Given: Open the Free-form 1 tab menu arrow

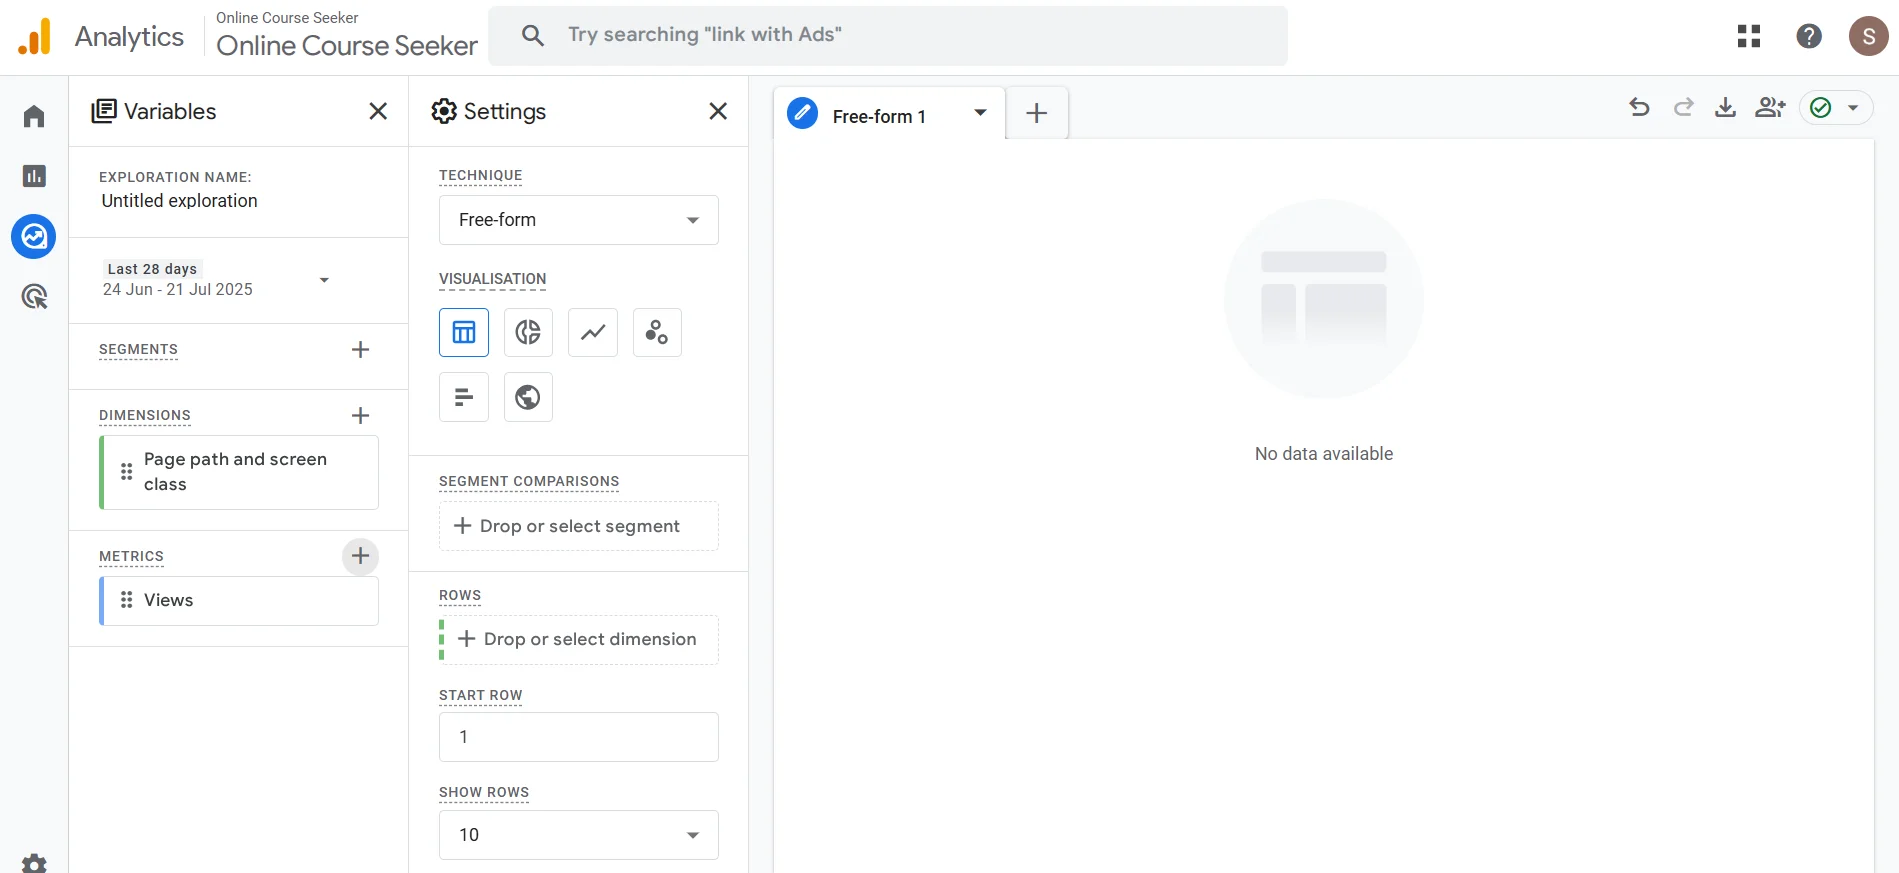Looking at the screenshot, I should point(980,113).
